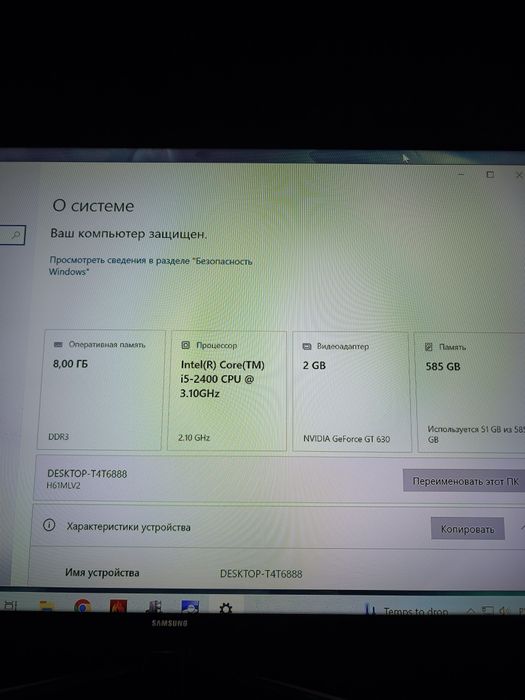Click 'DESKTOP-T4T6888' value beside Имя устройства
Screen dimensions: 525x700
coord(261,574)
